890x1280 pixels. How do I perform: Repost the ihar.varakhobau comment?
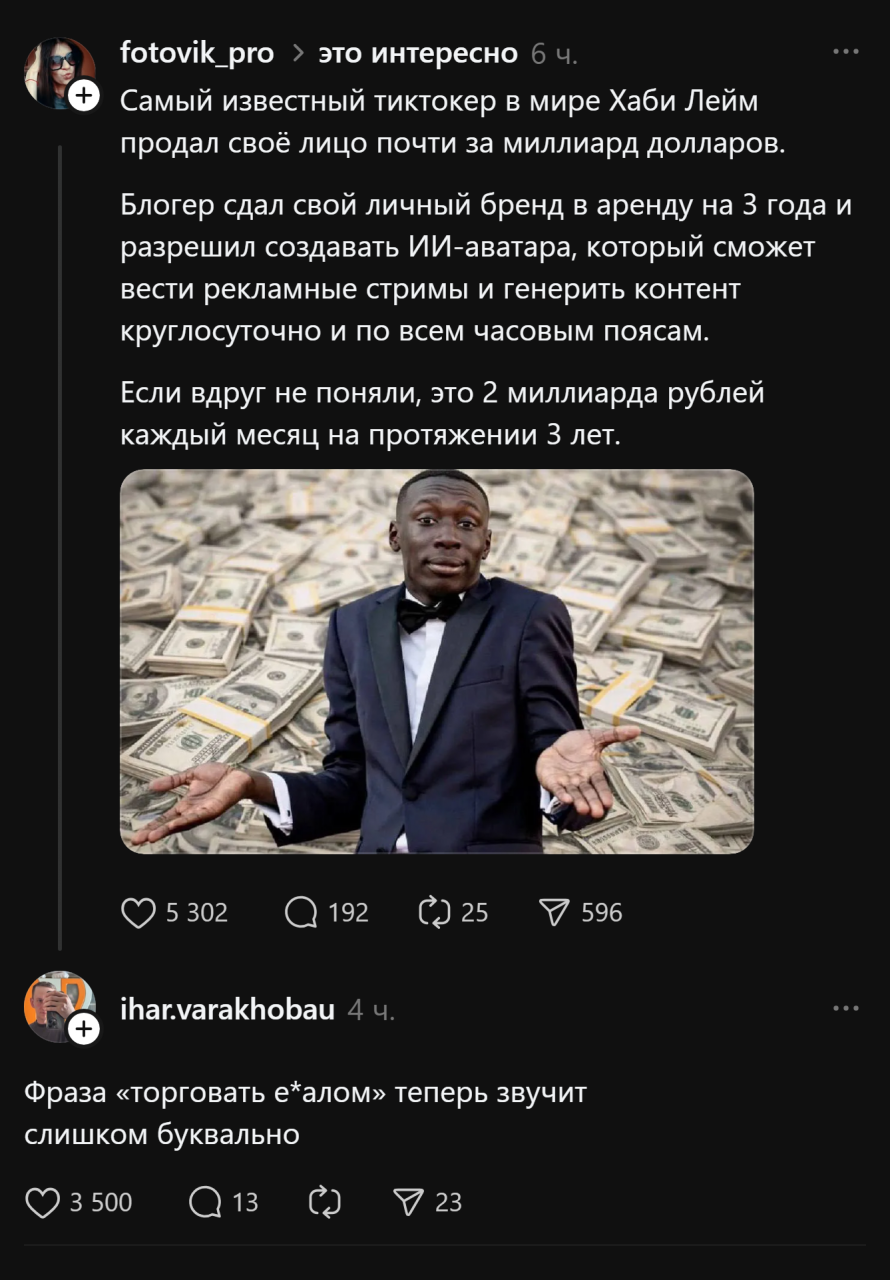324,1202
